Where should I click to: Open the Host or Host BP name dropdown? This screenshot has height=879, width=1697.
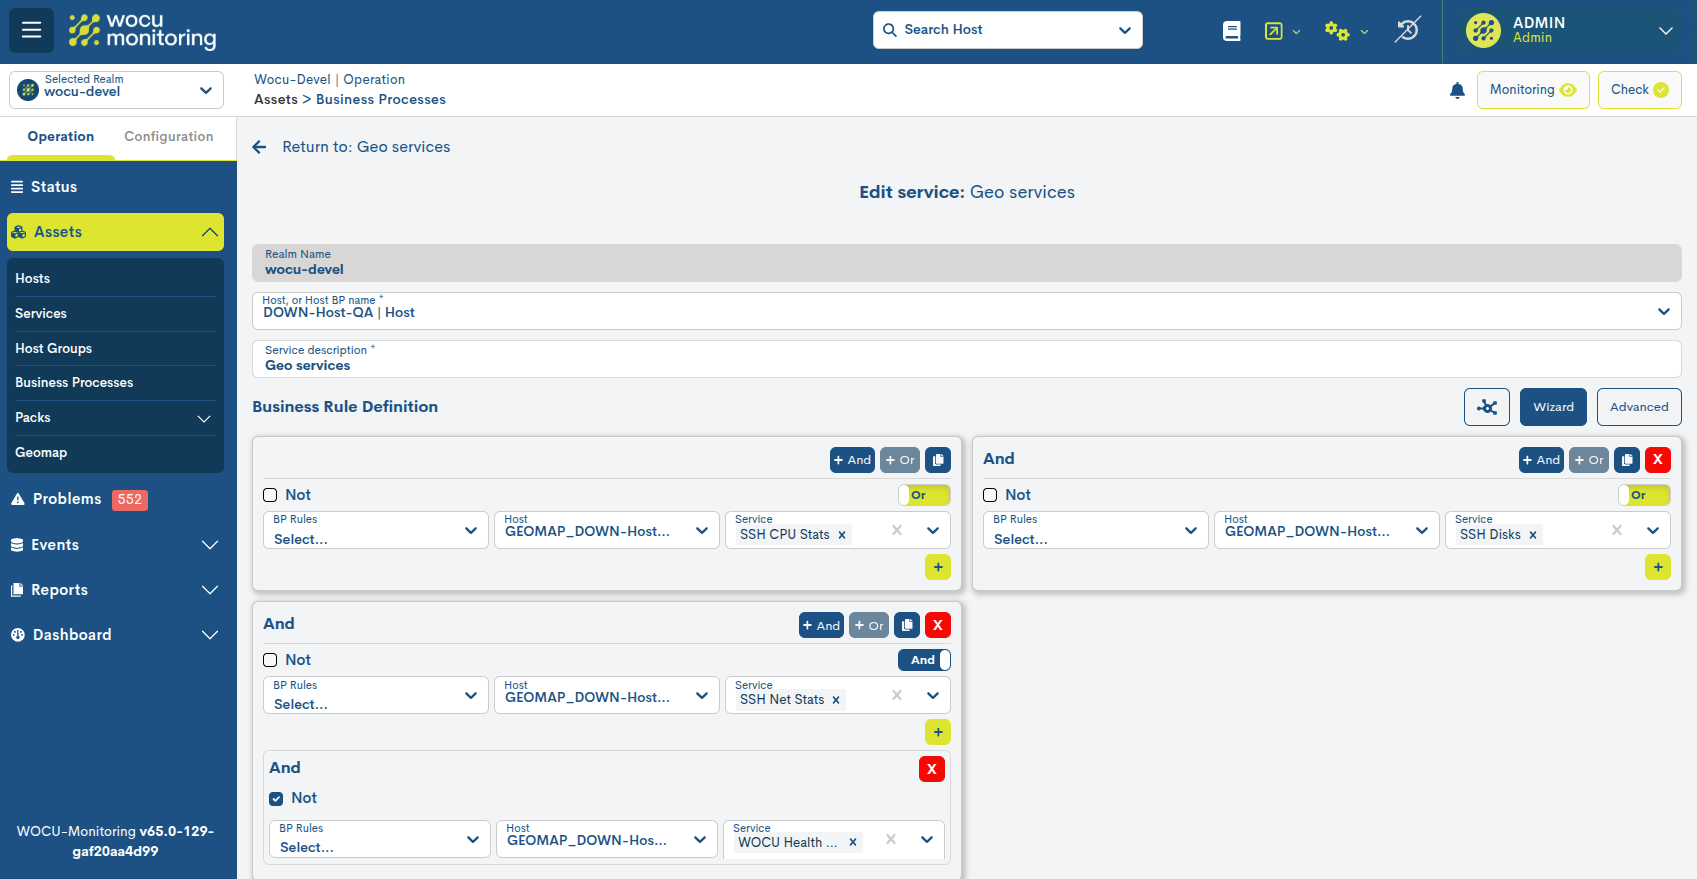click(x=1663, y=311)
